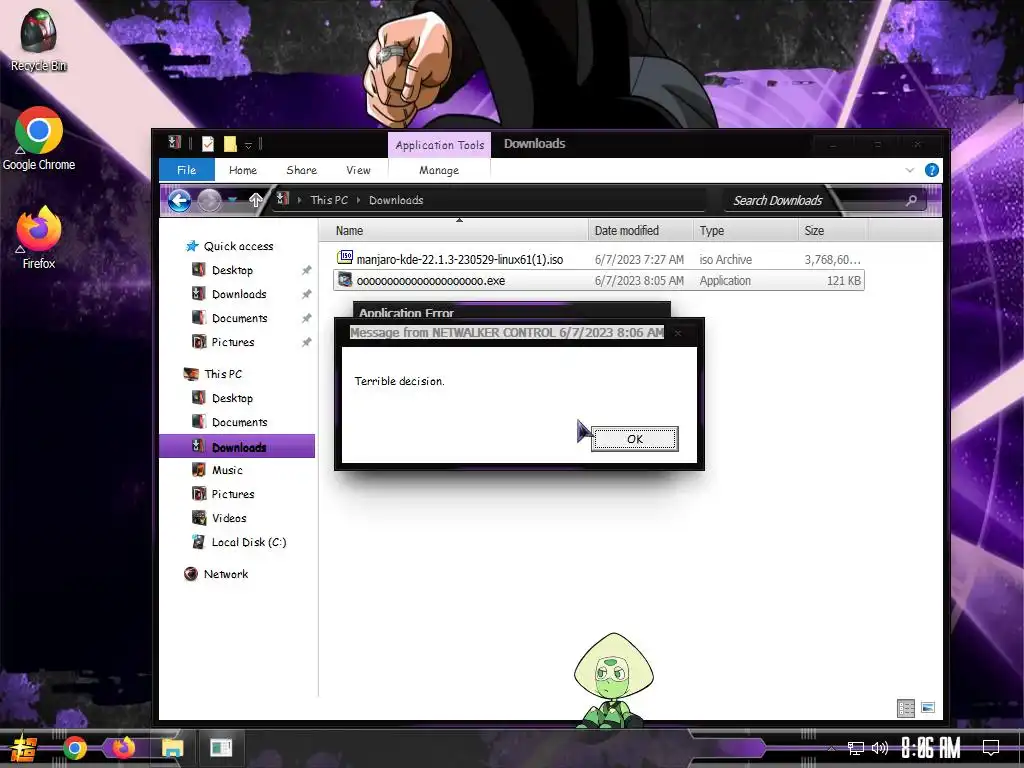Open File Explorer from the taskbar
Image resolution: width=1024 pixels, height=768 pixels.
pyautogui.click(x=172, y=748)
